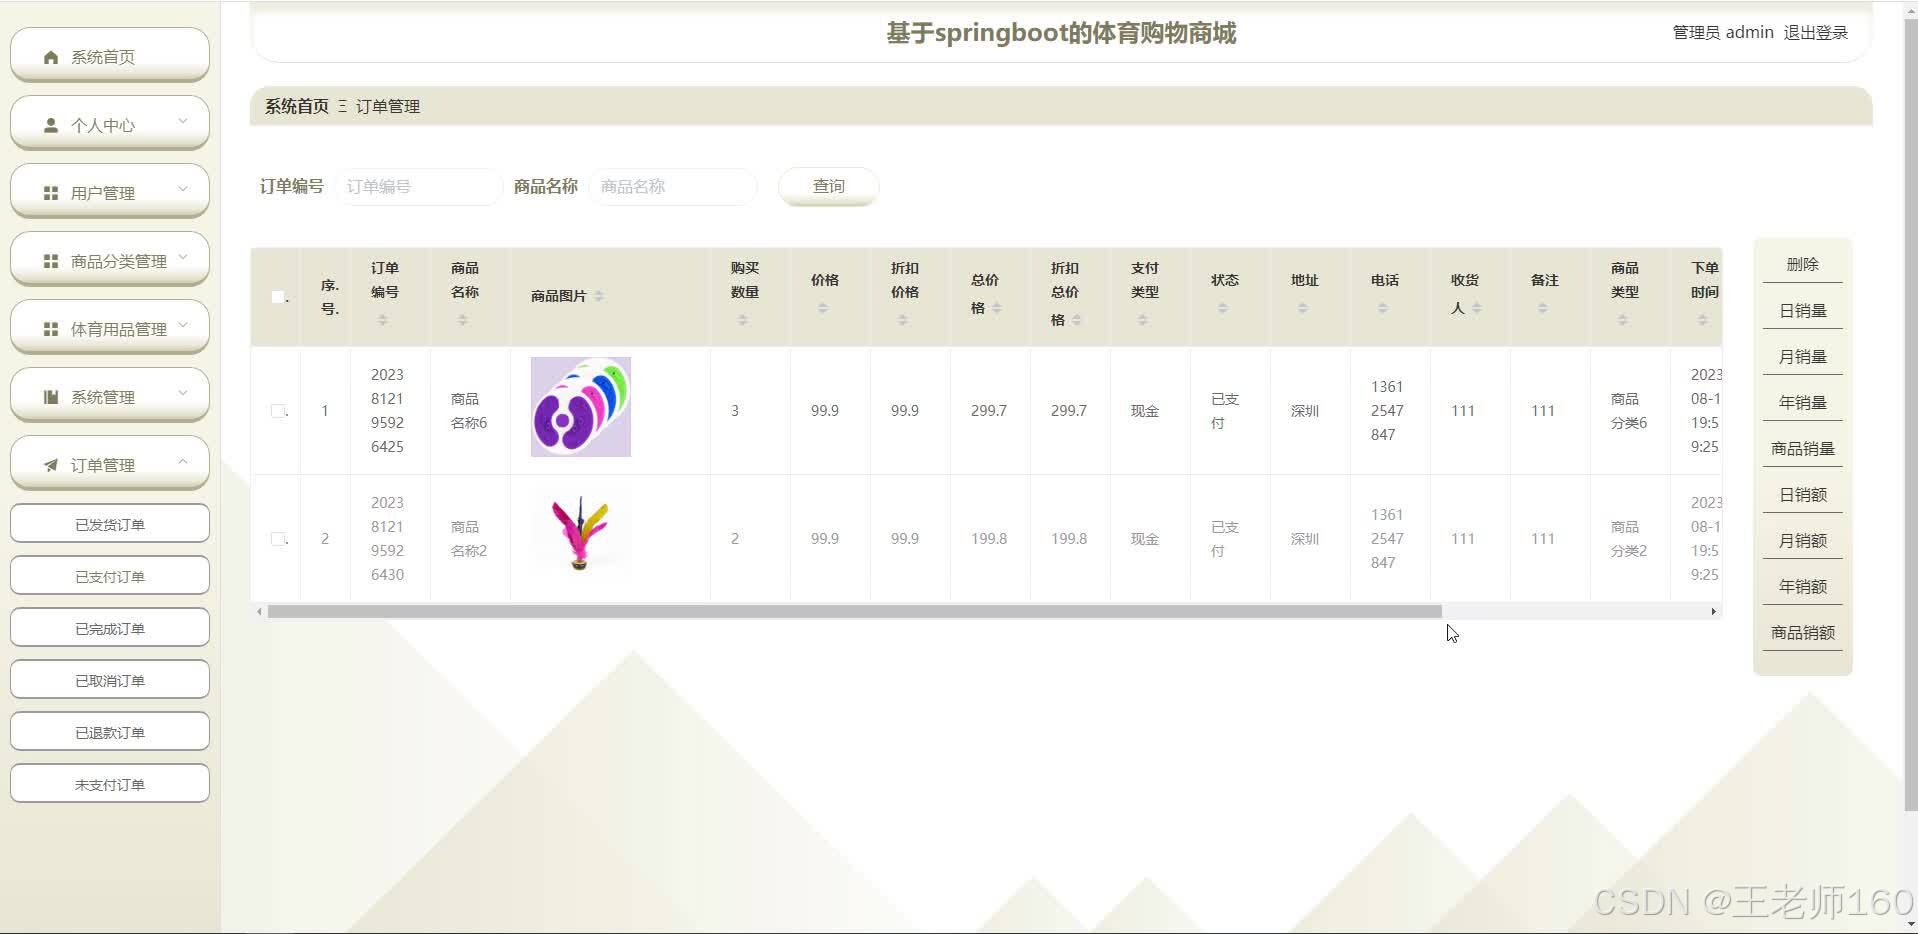The image size is (1918, 934).
Task: Show the 月销额 chart
Action: [1802, 540]
